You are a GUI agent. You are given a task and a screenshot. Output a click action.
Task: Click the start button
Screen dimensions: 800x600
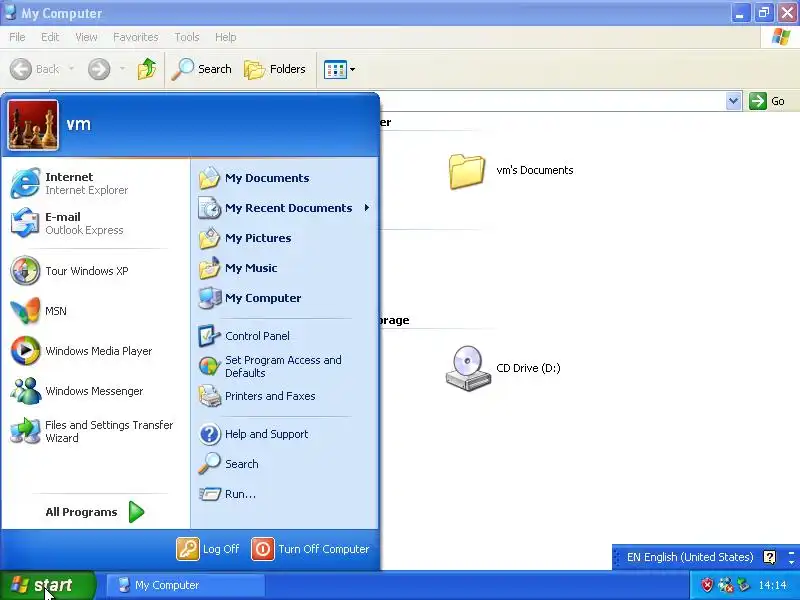tap(47, 585)
